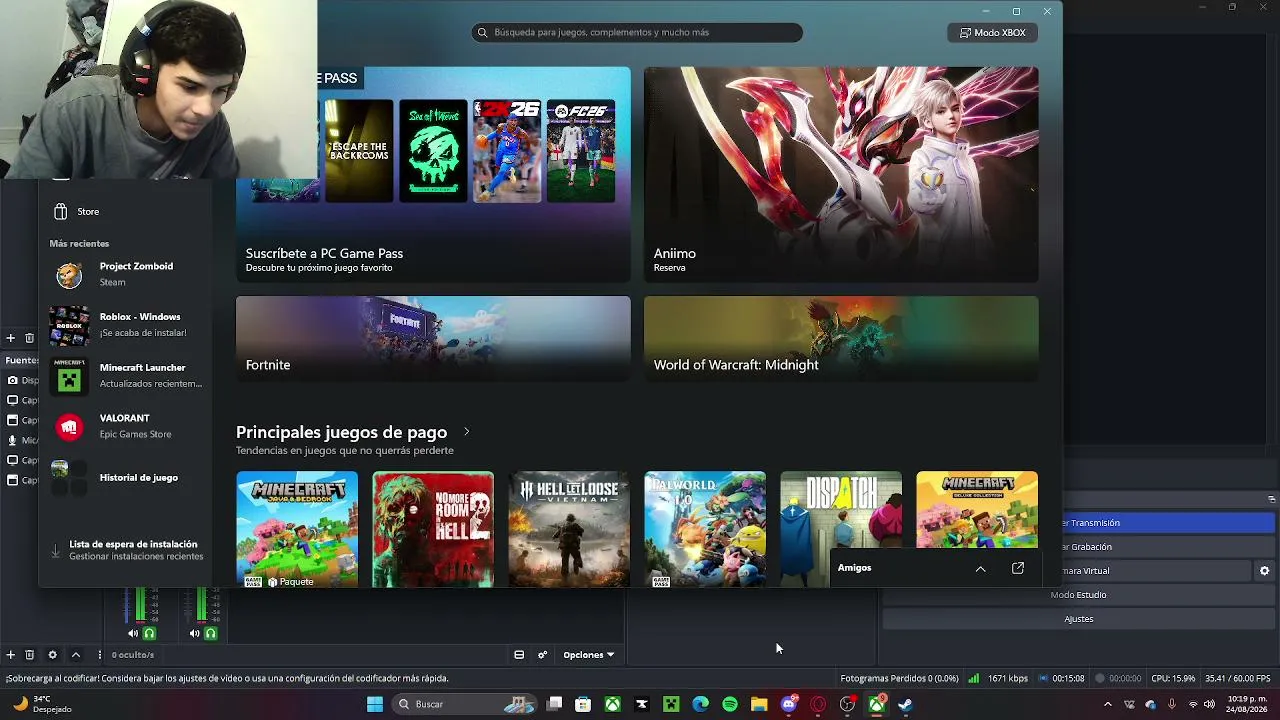Pop out the Amigos panel

click(x=1018, y=568)
